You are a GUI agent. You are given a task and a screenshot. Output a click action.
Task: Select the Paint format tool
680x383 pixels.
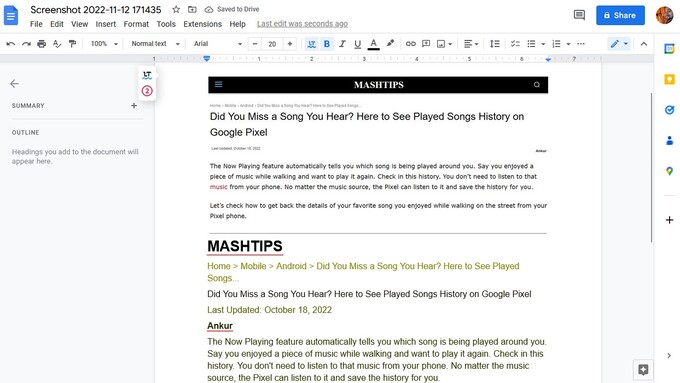[x=72, y=44]
